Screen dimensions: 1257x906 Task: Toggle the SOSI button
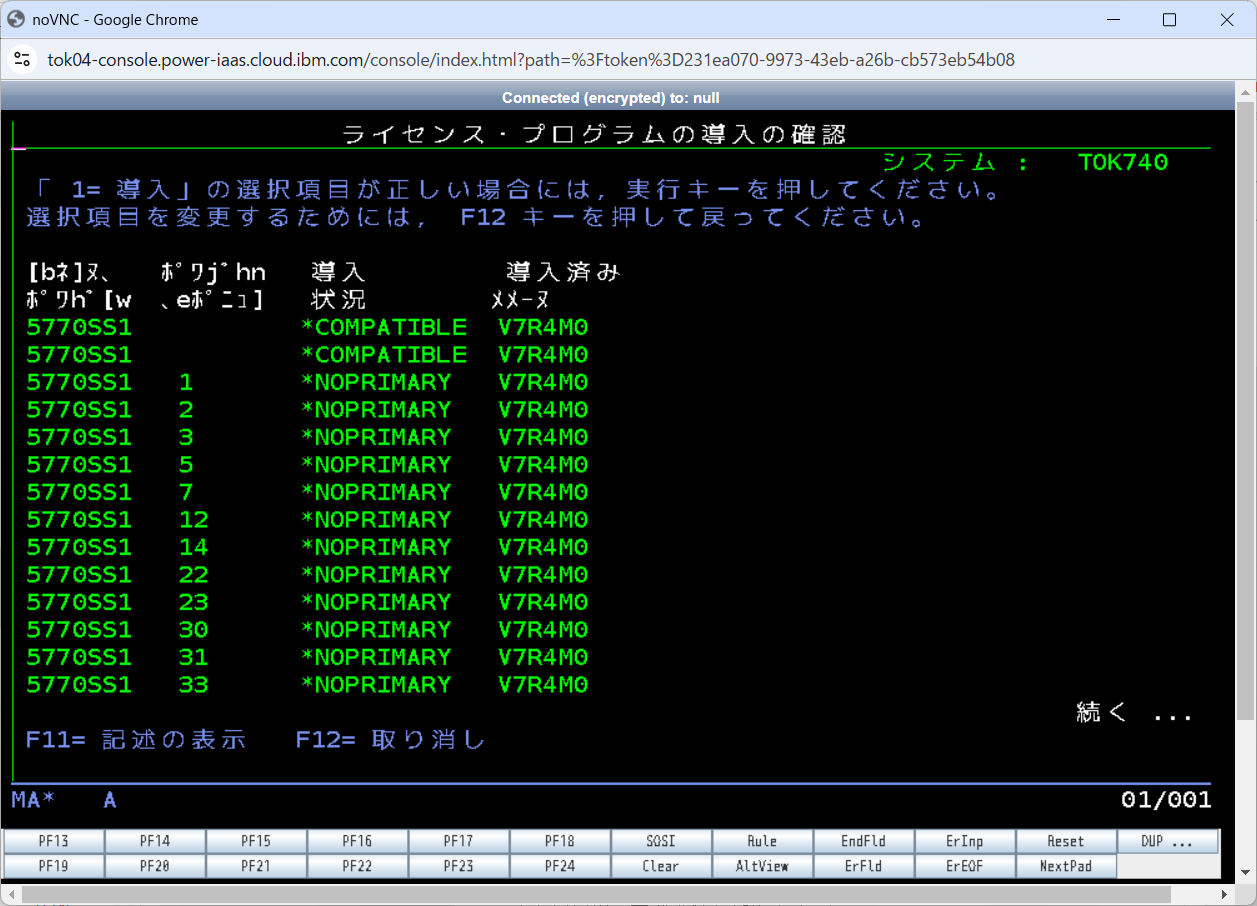[x=661, y=841]
